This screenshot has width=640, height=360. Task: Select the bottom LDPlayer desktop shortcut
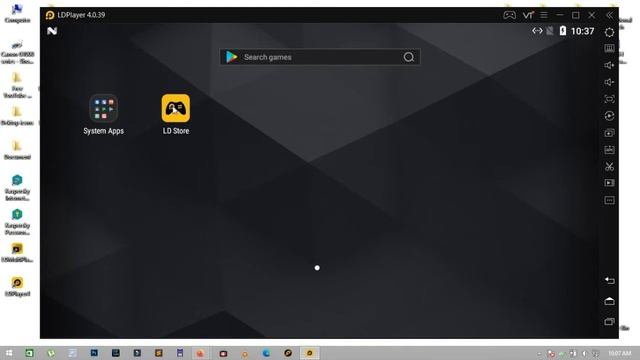pyautogui.click(x=17, y=287)
